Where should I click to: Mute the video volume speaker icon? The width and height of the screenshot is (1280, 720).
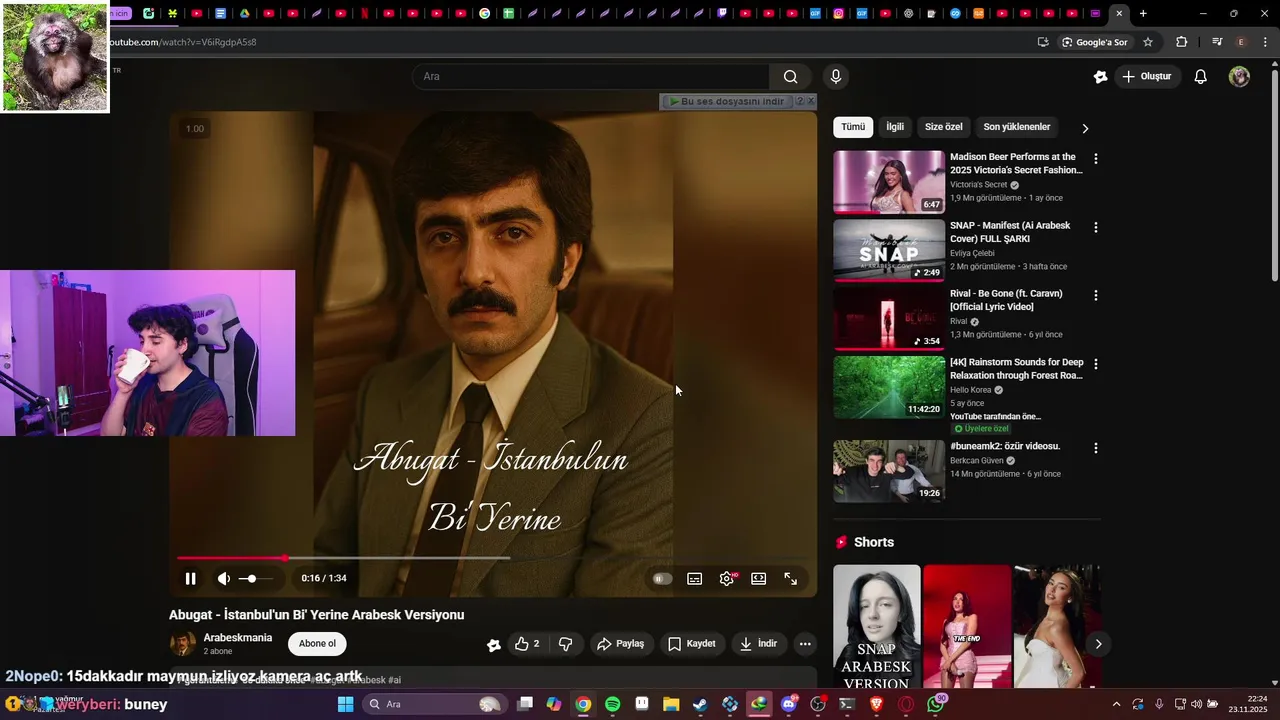(224, 578)
